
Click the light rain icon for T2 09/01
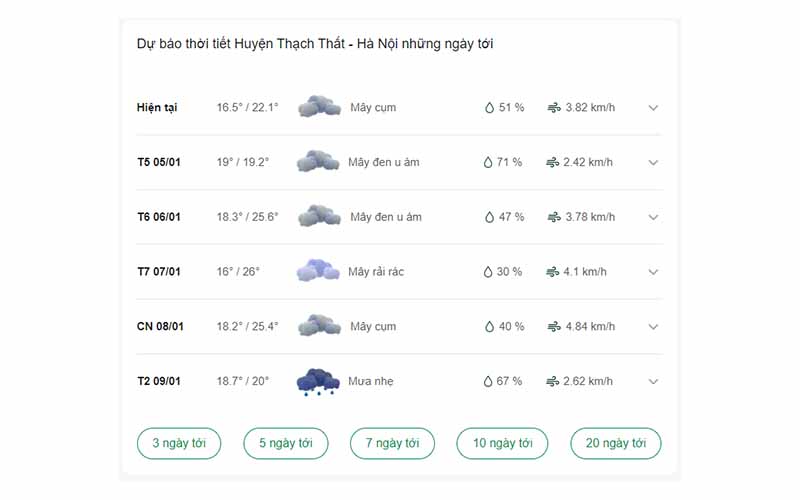[x=318, y=382]
